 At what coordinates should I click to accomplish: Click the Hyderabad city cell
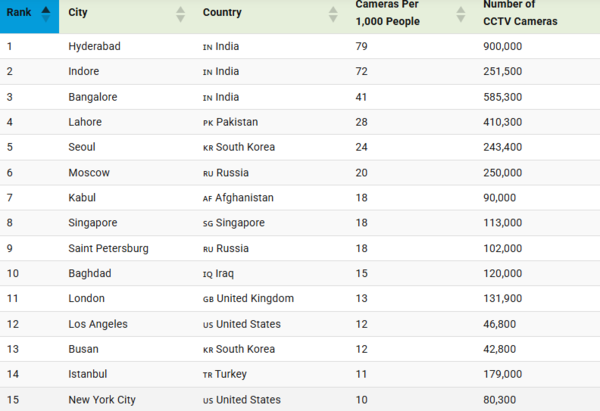click(x=95, y=47)
